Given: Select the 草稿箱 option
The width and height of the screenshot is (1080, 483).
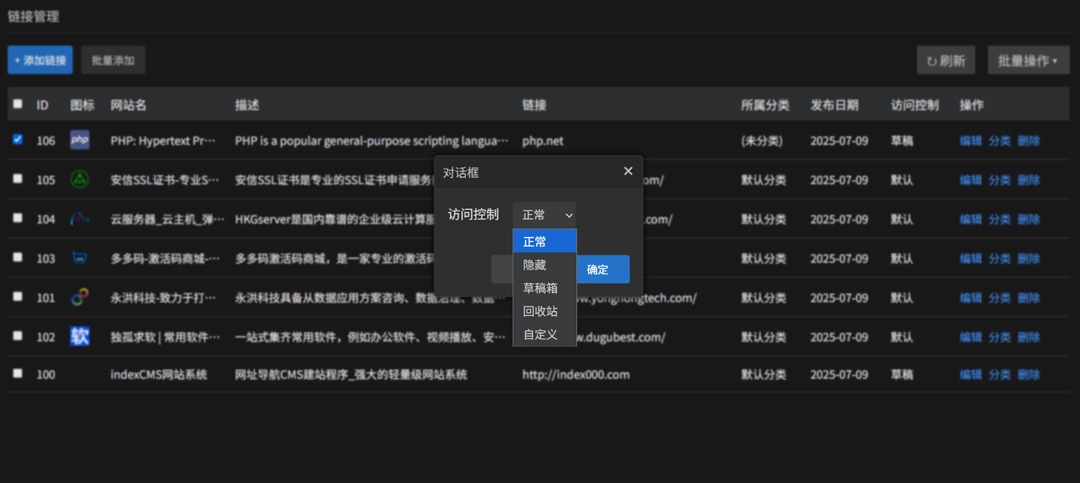Looking at the screenshot, I should (540, 288).
